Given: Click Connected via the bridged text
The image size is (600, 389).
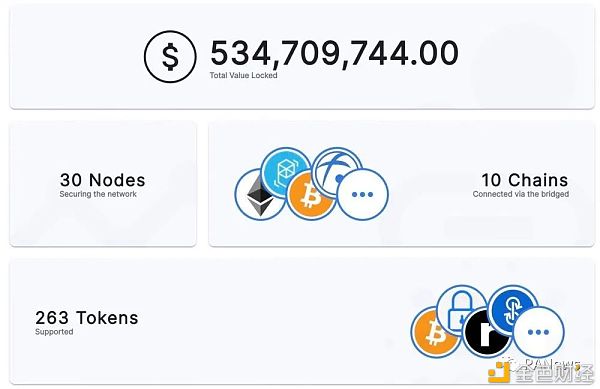Looking at the screenshot, I should (x=521, y=194).
